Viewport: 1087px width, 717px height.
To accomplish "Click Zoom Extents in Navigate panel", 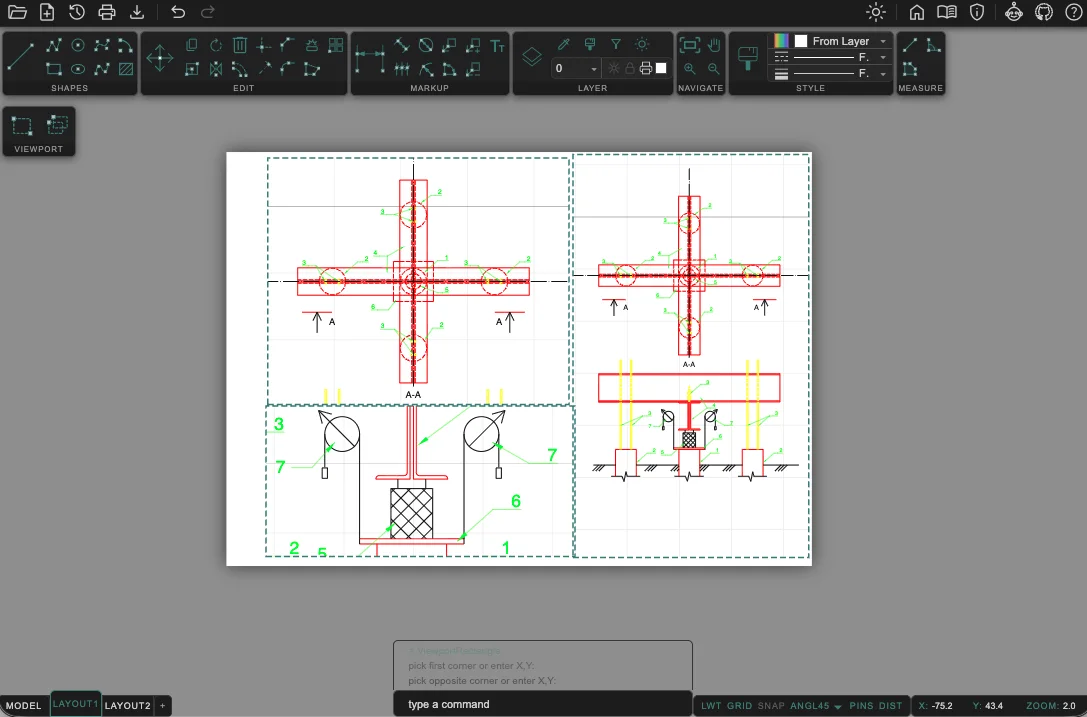I will click(x=690, y=46).
